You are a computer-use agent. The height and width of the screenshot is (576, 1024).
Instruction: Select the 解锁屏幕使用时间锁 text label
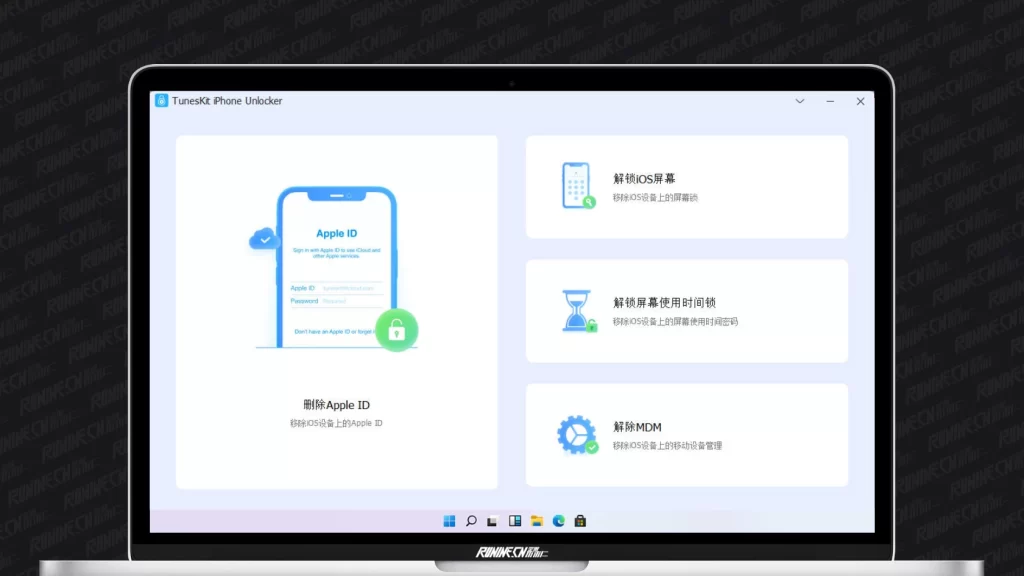coord(664,303)
